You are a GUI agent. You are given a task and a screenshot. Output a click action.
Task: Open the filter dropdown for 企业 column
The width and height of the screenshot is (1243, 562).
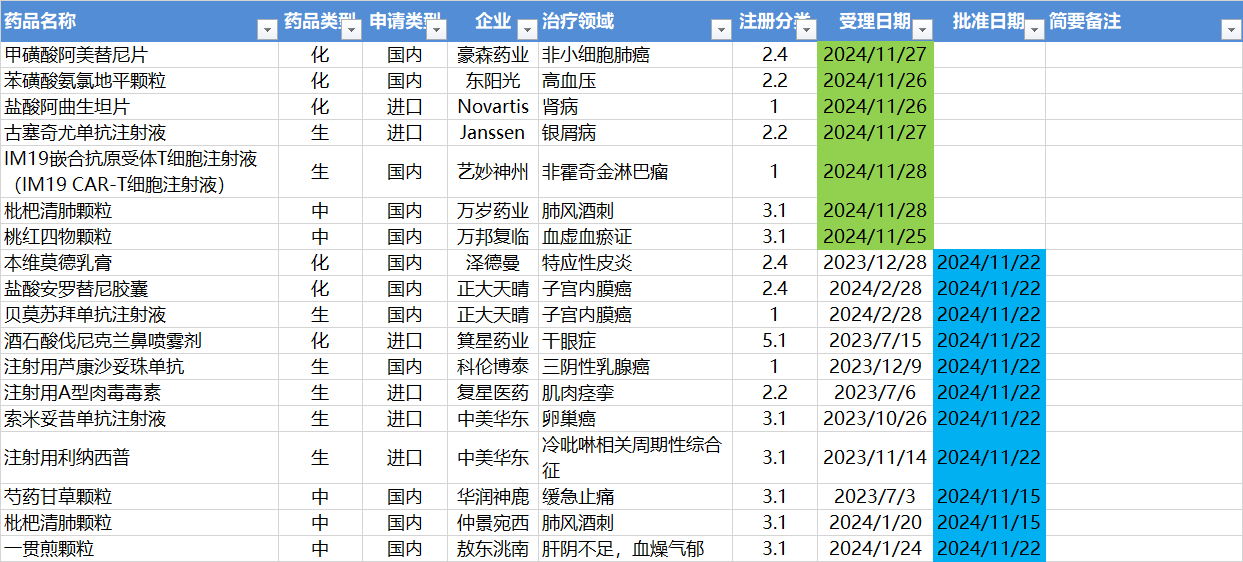click(526, 30)
